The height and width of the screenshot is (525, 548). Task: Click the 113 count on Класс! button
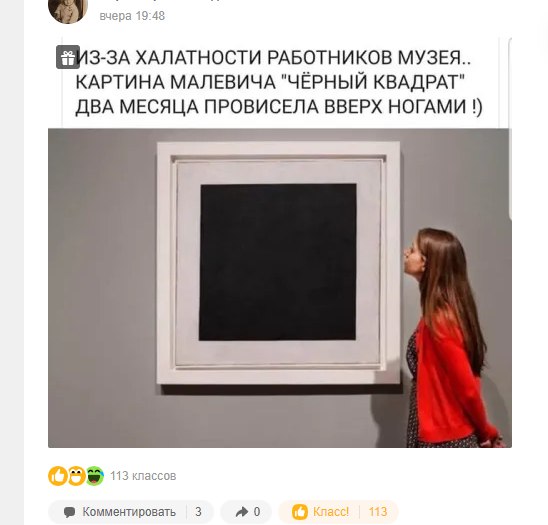click(378, 512)
